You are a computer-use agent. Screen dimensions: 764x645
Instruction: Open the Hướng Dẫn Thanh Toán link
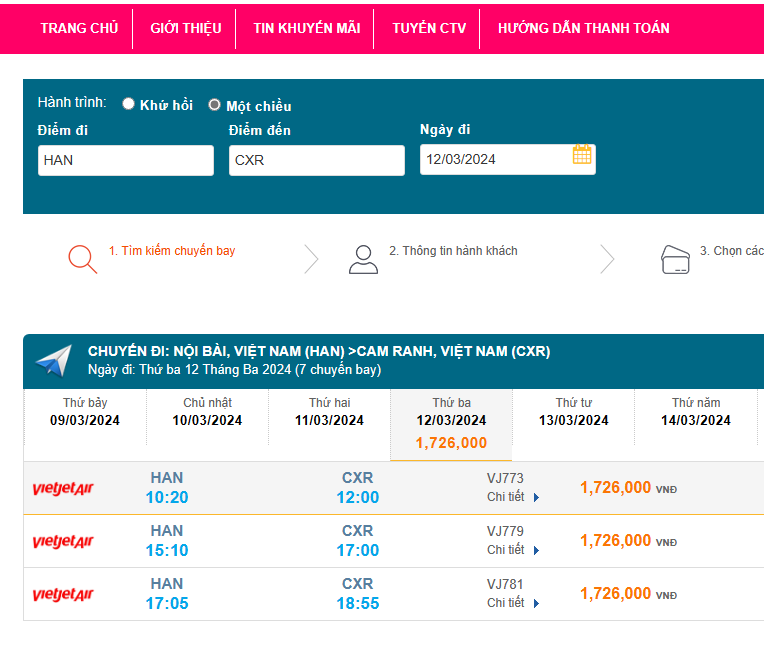(x=583, y=28)
